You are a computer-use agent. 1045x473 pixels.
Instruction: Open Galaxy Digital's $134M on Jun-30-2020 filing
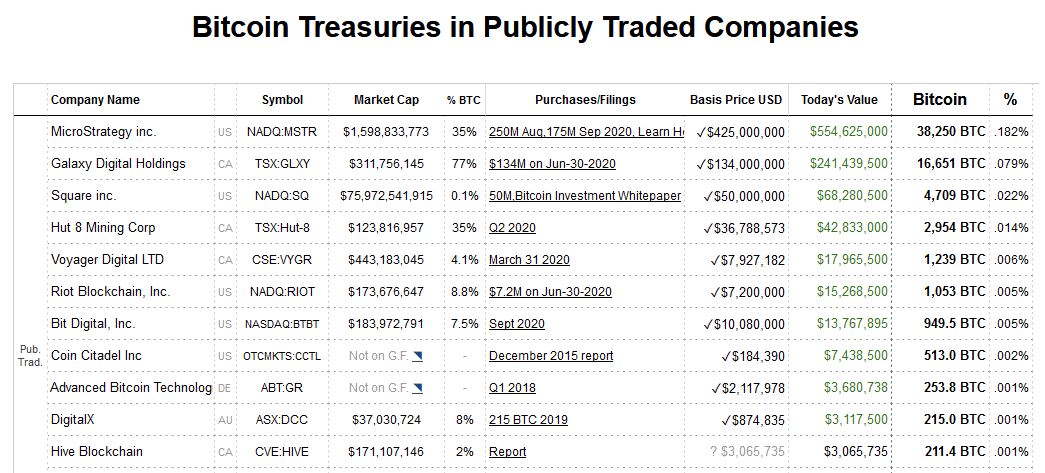[x=552, y=164]
